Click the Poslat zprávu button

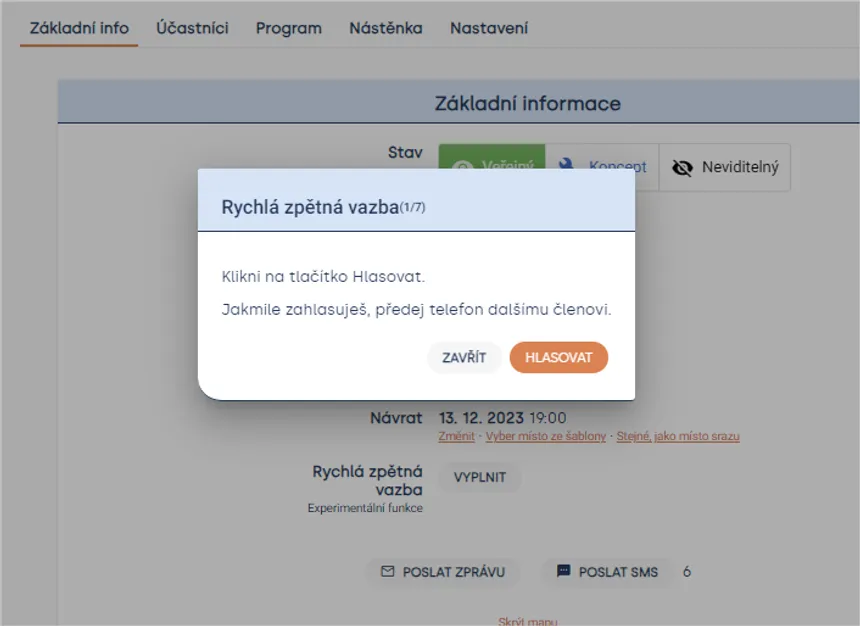click(443, 572)
